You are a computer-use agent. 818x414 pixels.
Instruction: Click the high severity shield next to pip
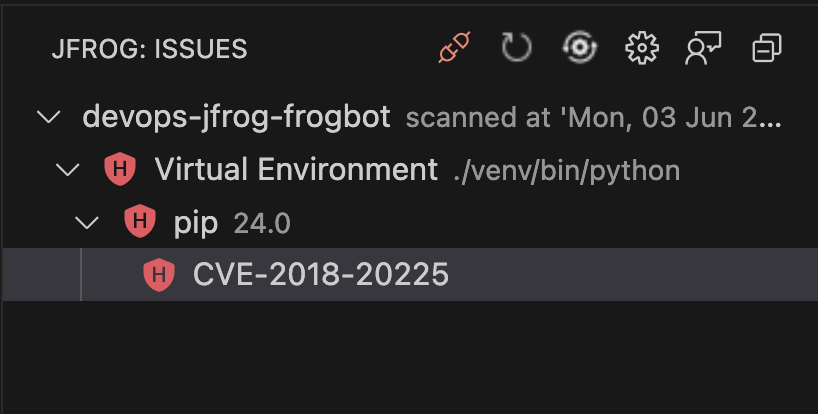pos(139,222)
